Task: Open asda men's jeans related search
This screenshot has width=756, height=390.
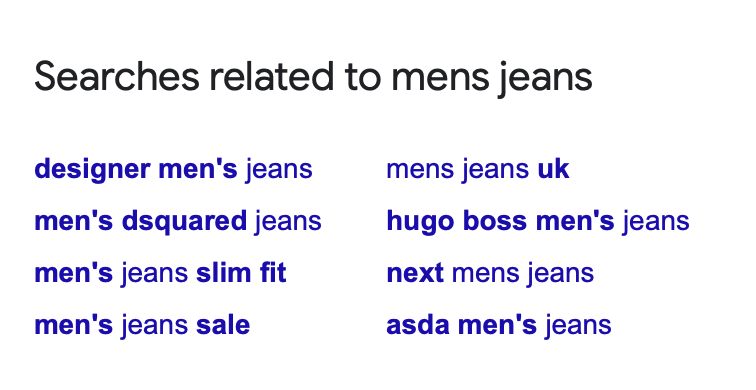Action: click(x=499, y=325)
